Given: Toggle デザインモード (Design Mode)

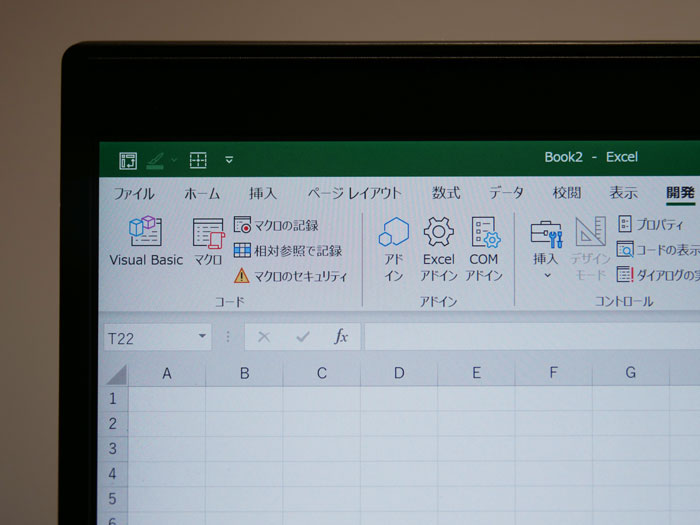Looking at the screenshot, I should coord(590,248).
